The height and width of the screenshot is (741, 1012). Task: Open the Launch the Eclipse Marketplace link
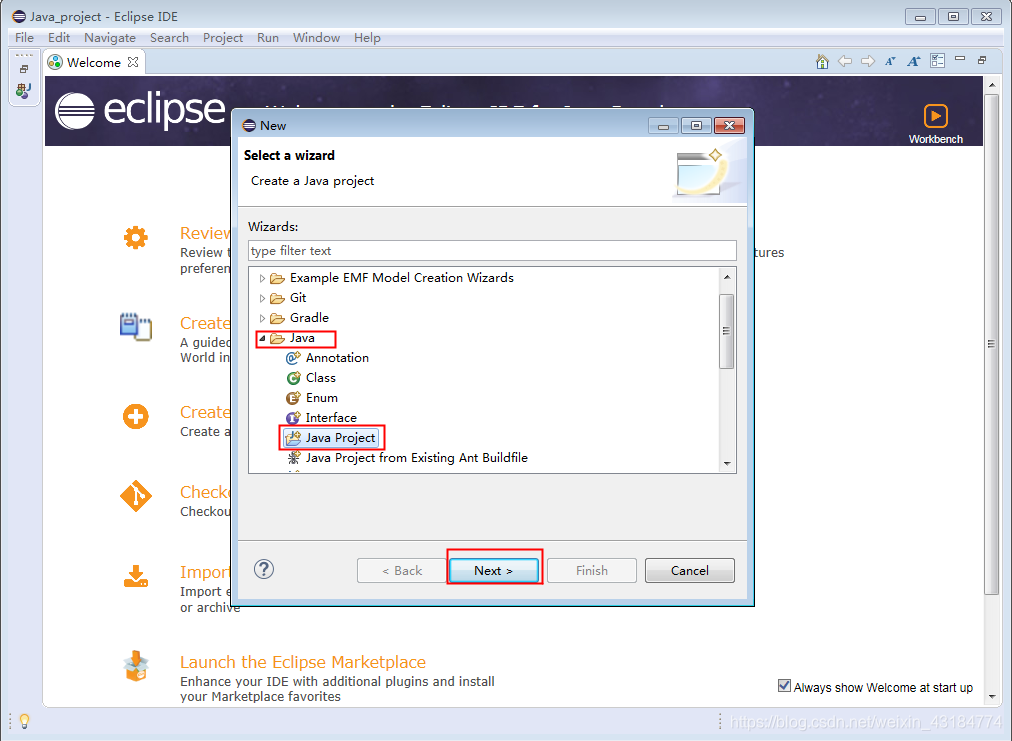tap(303, 662)
